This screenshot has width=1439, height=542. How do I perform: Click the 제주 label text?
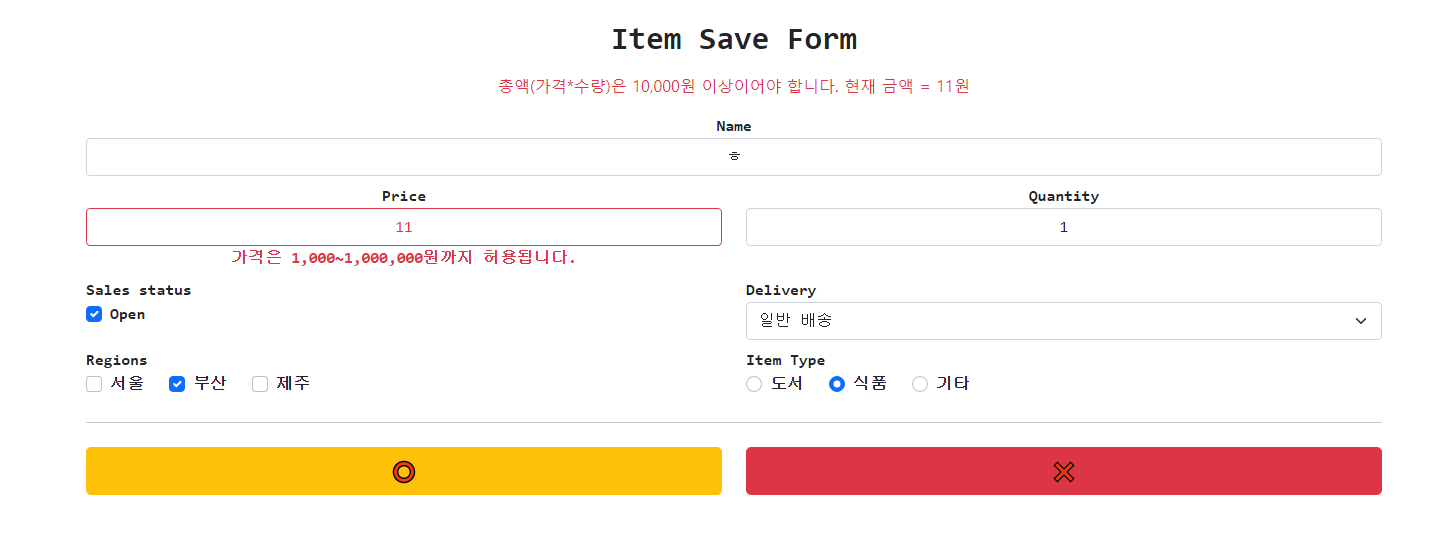293,383
